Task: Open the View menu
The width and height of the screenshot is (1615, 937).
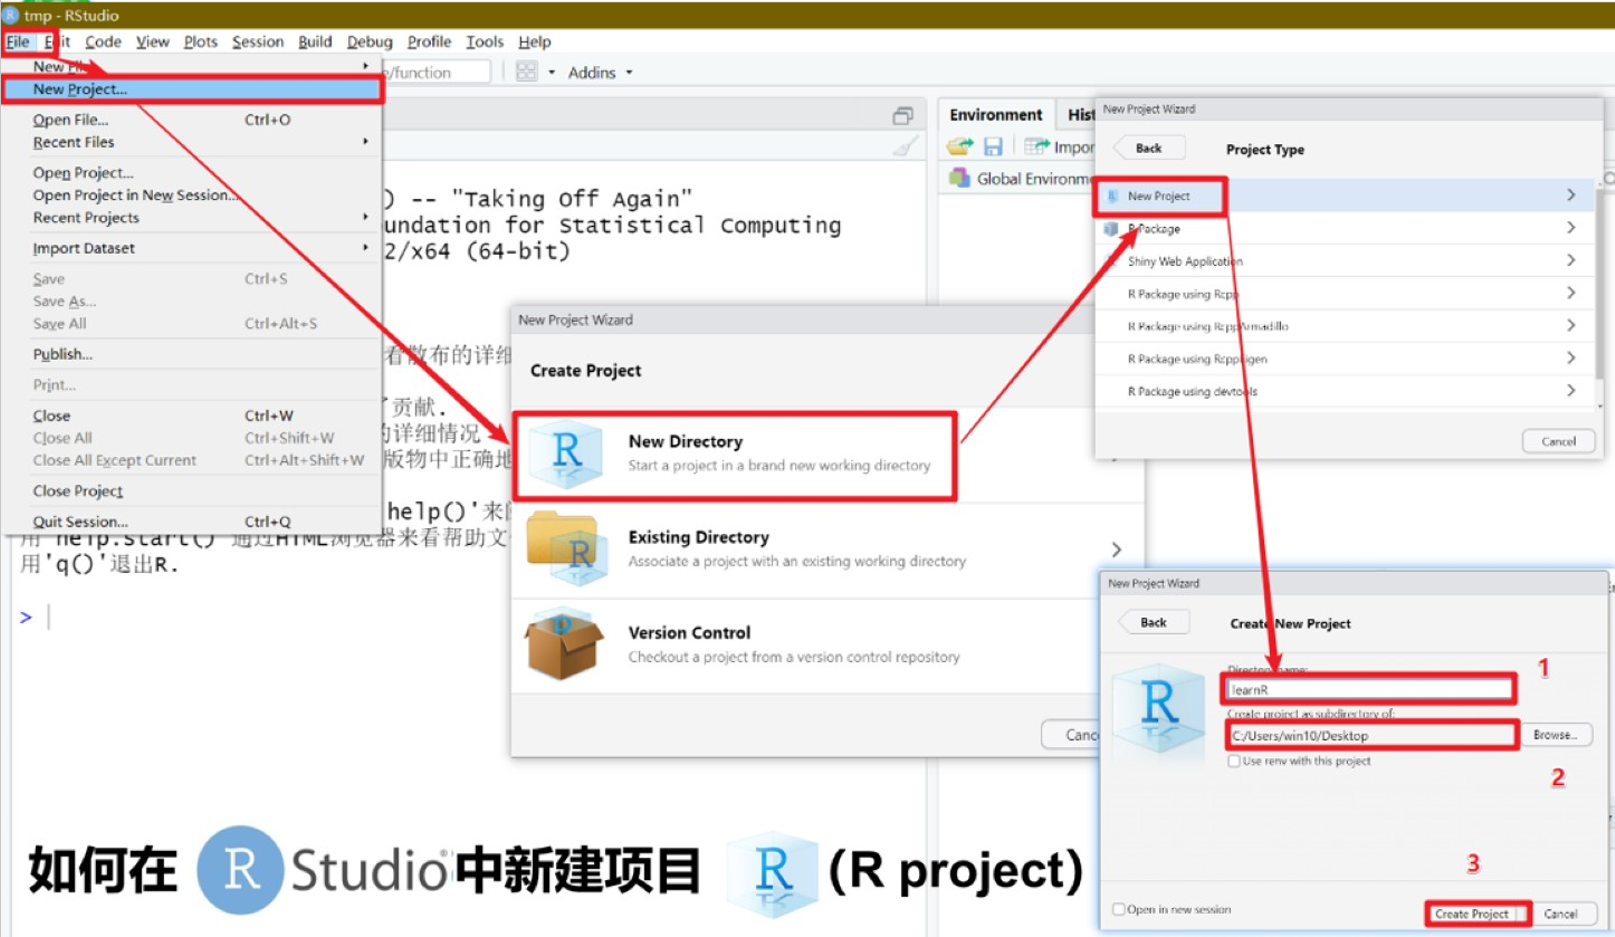Action: tap(152, 42)
